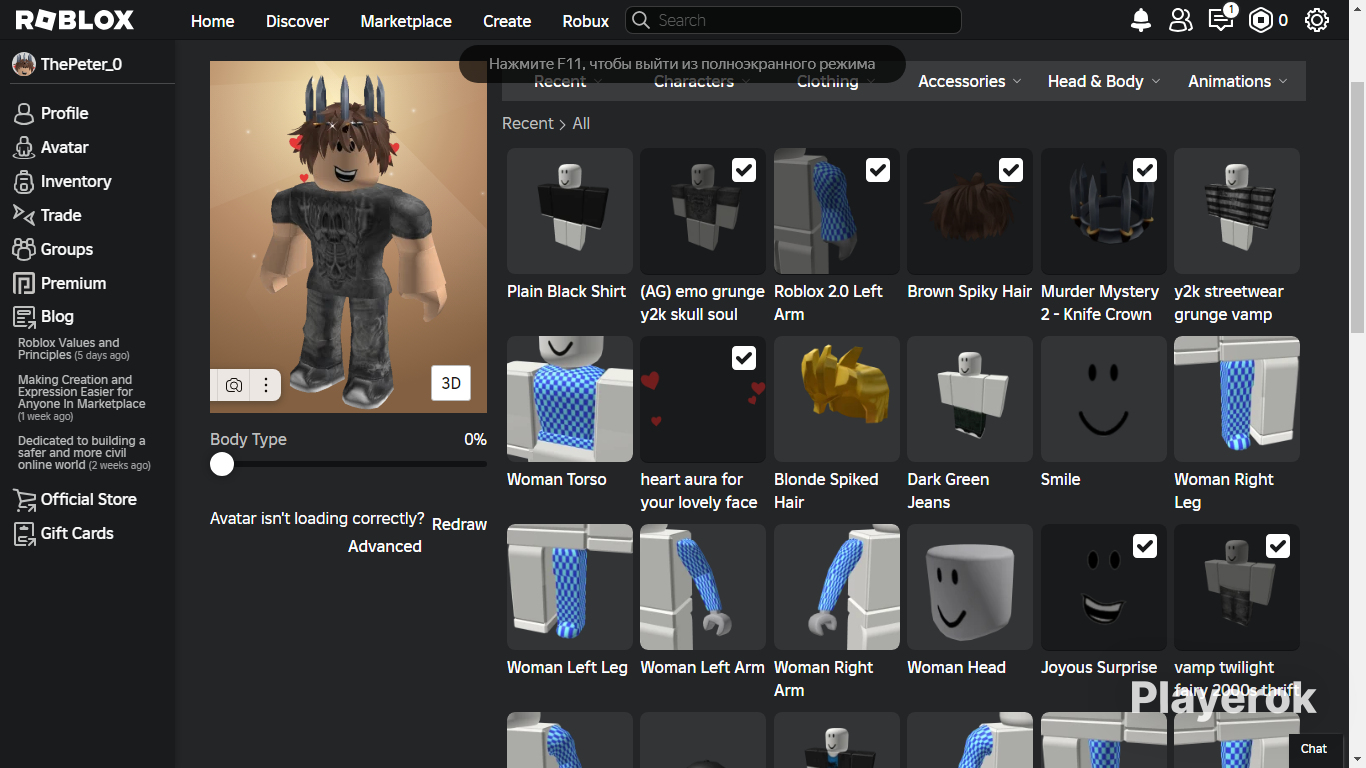Click the Redraw link

(459, 524)
